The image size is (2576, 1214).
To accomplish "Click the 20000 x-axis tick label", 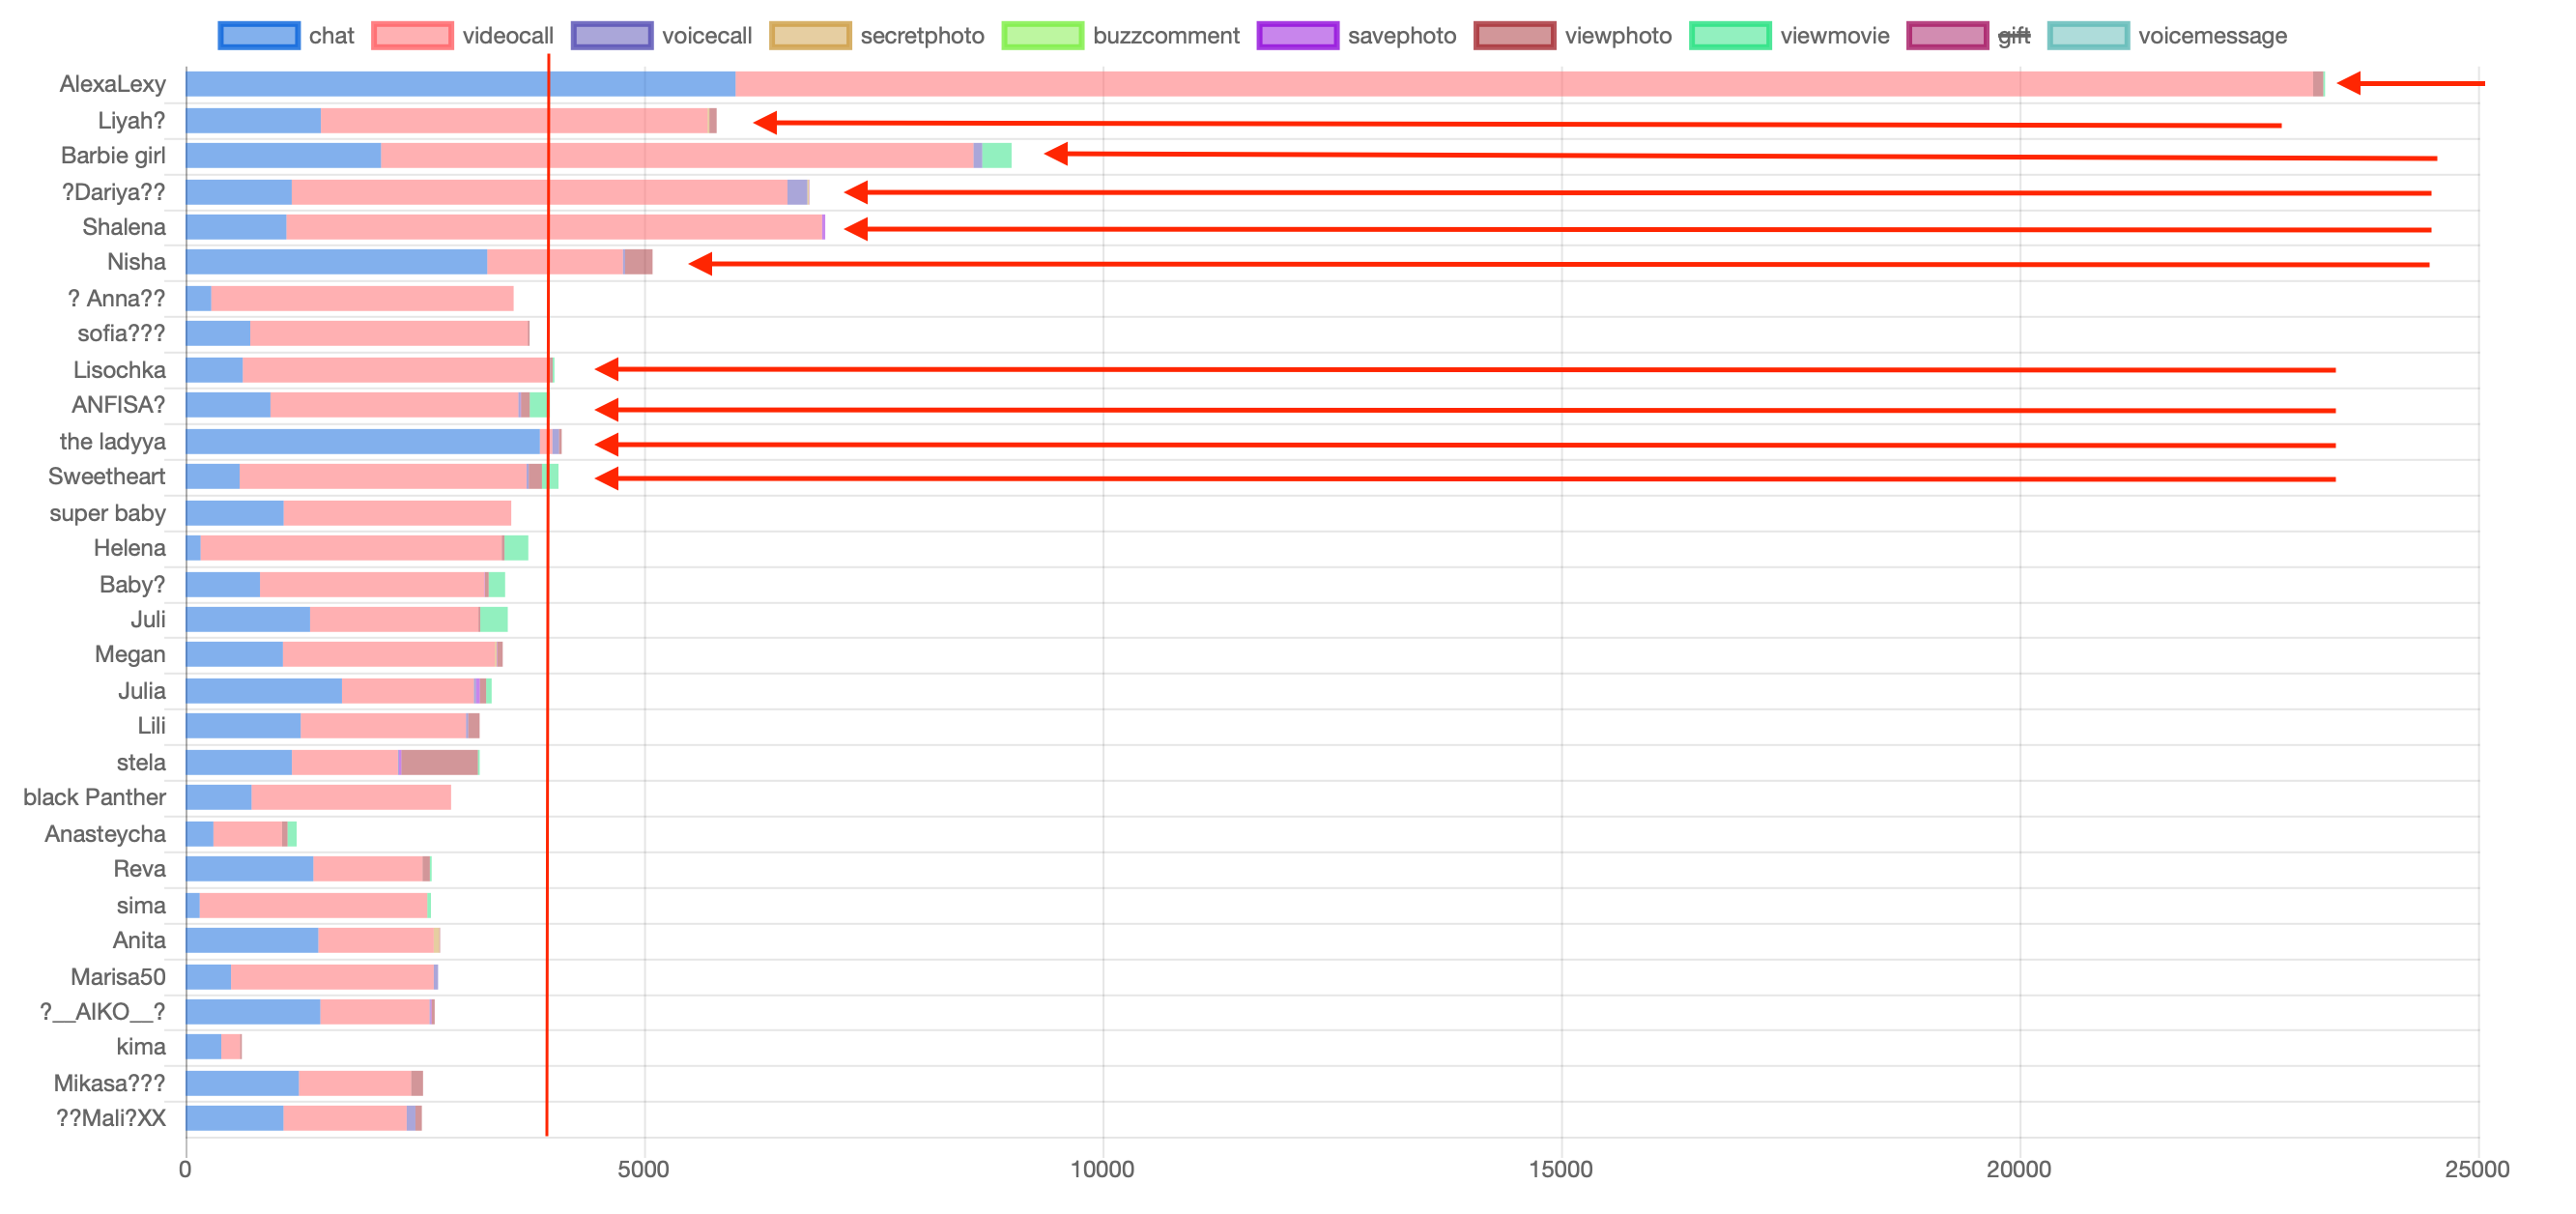I will click(x=2019, y=1170).
